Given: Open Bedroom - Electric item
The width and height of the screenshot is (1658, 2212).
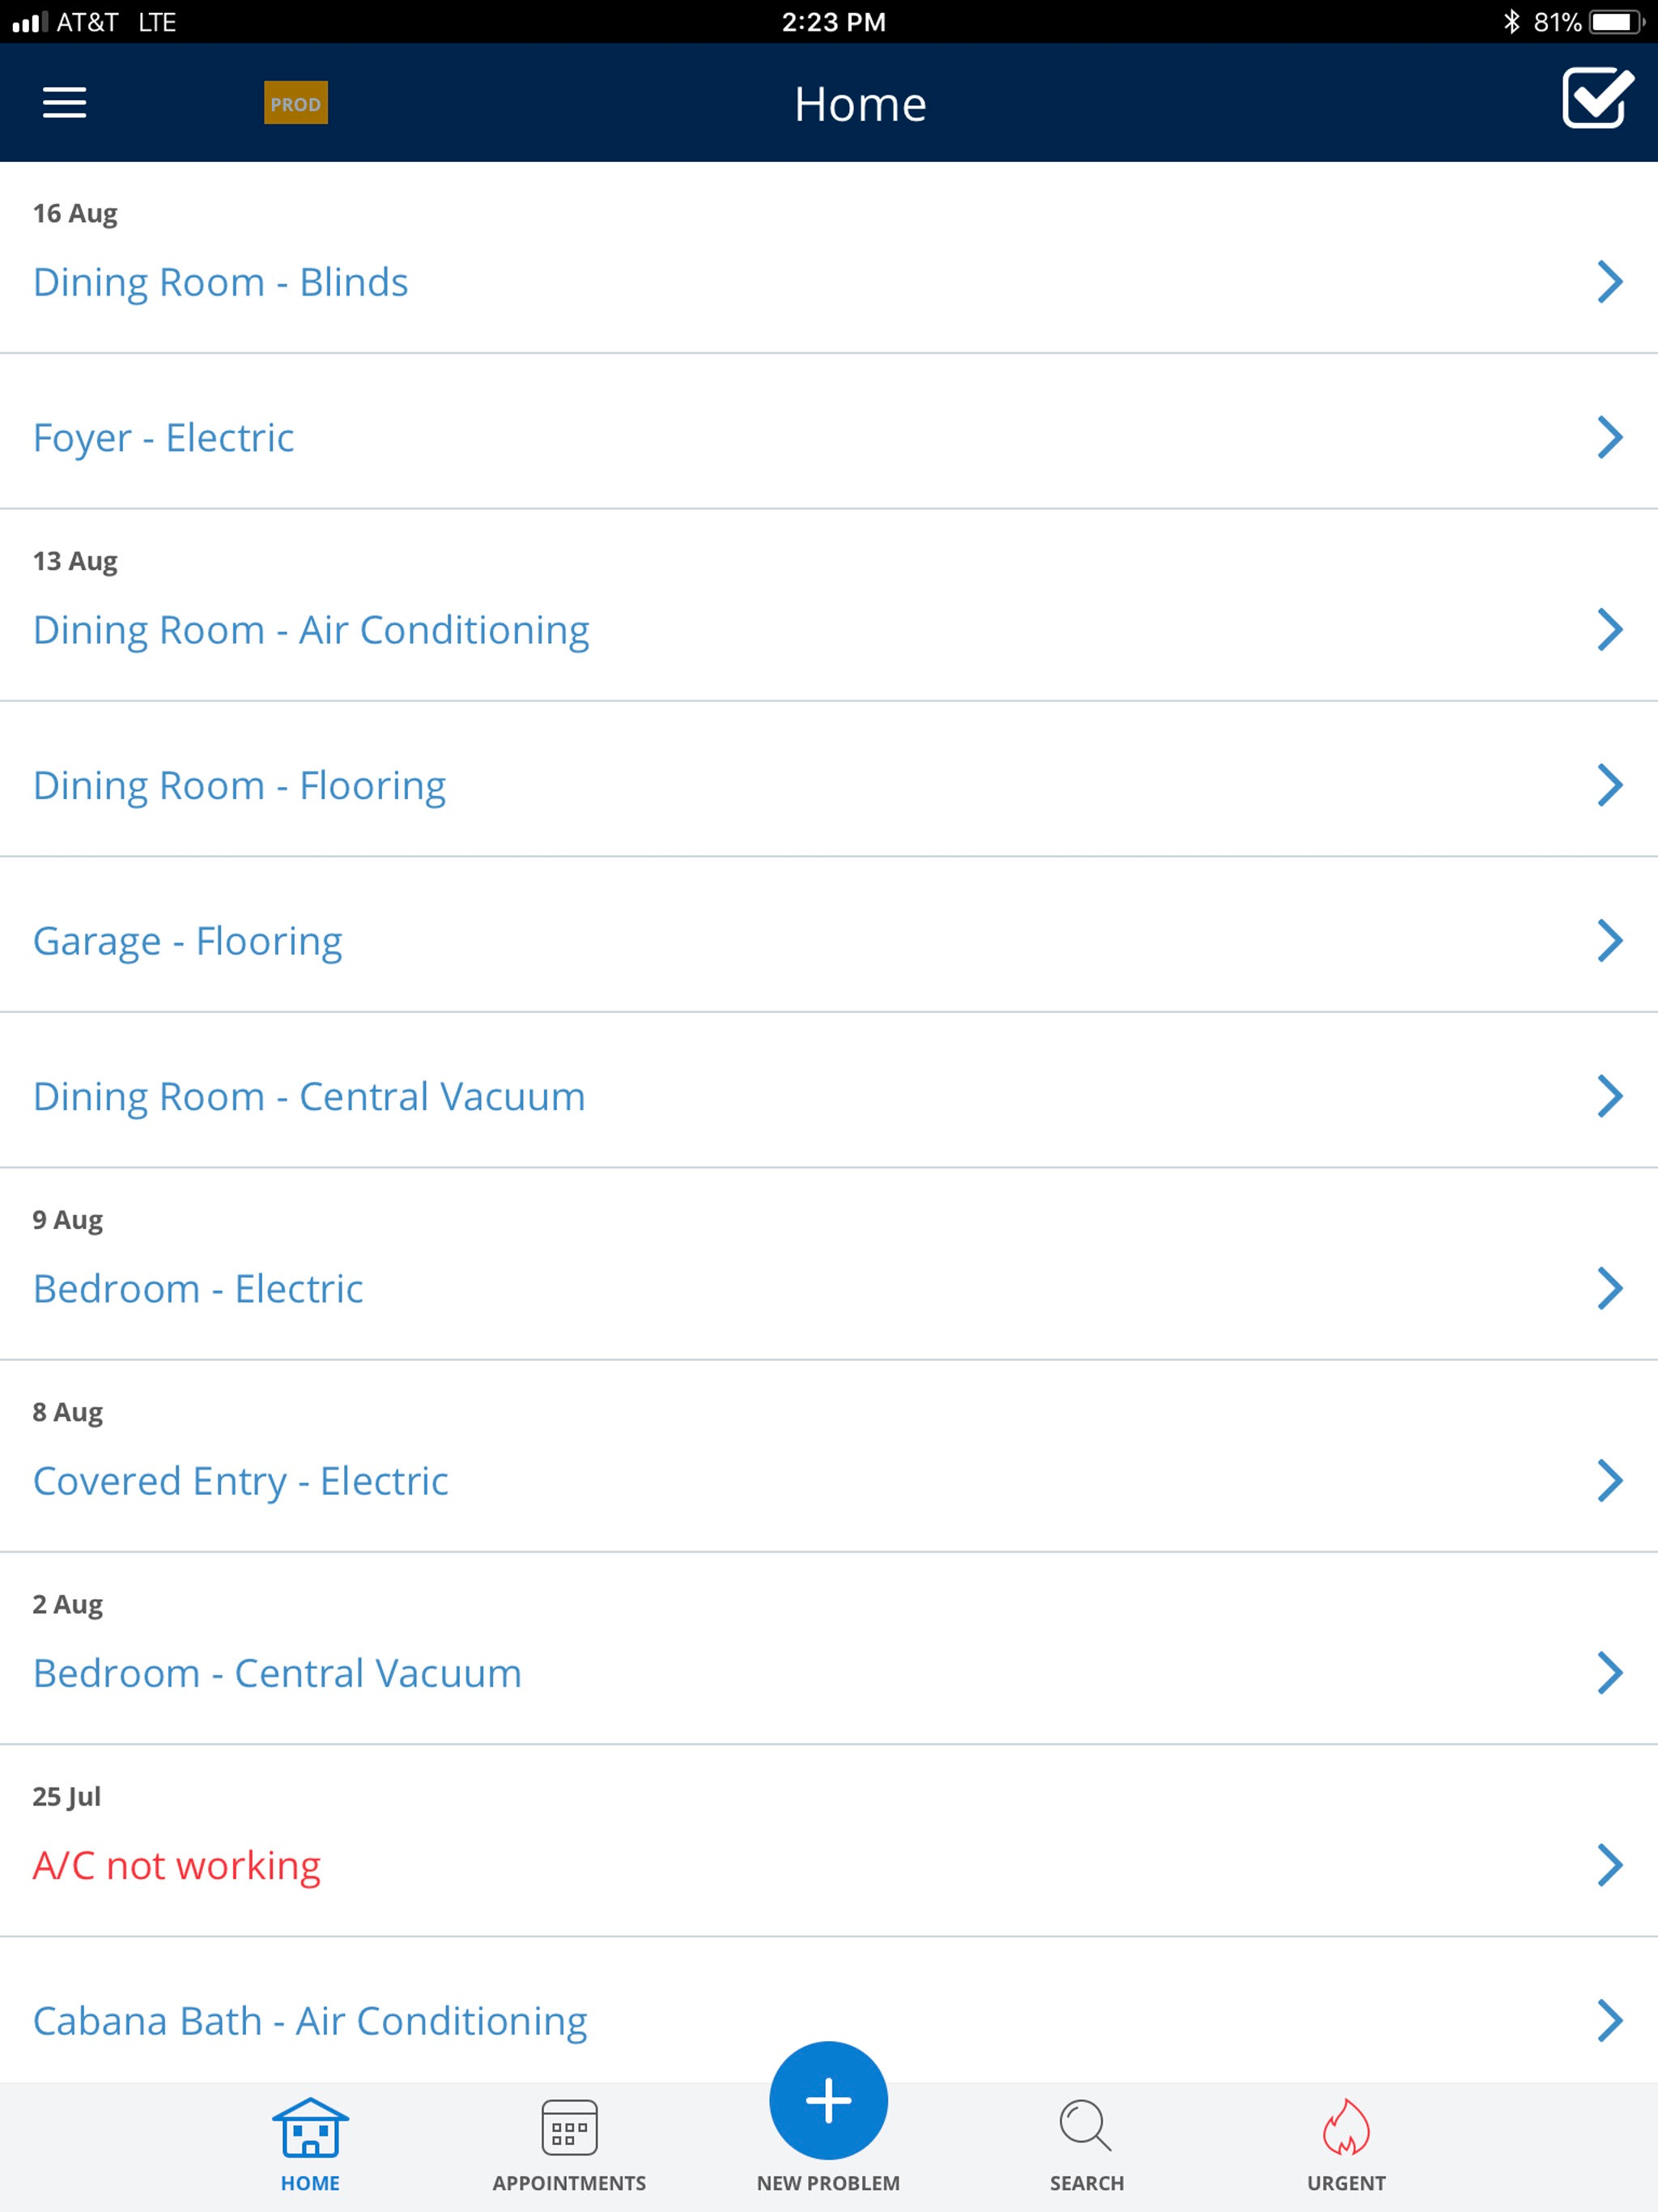Looking at the screenshot, I should point(829,1264).
